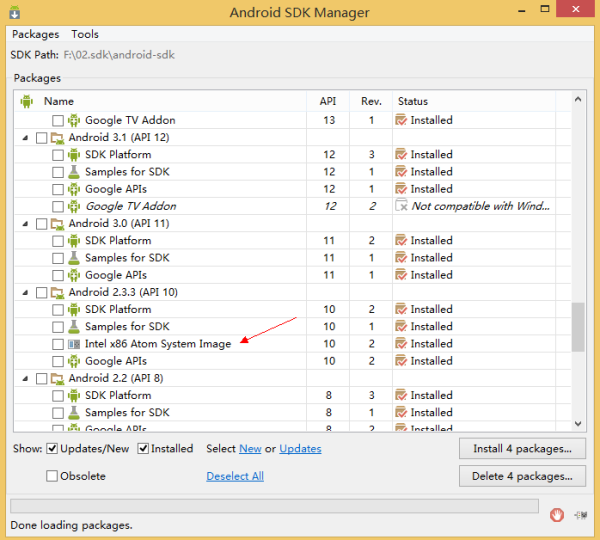Click the Not compatible status icon
Screen dimensions: 600x540
[401, 206]
